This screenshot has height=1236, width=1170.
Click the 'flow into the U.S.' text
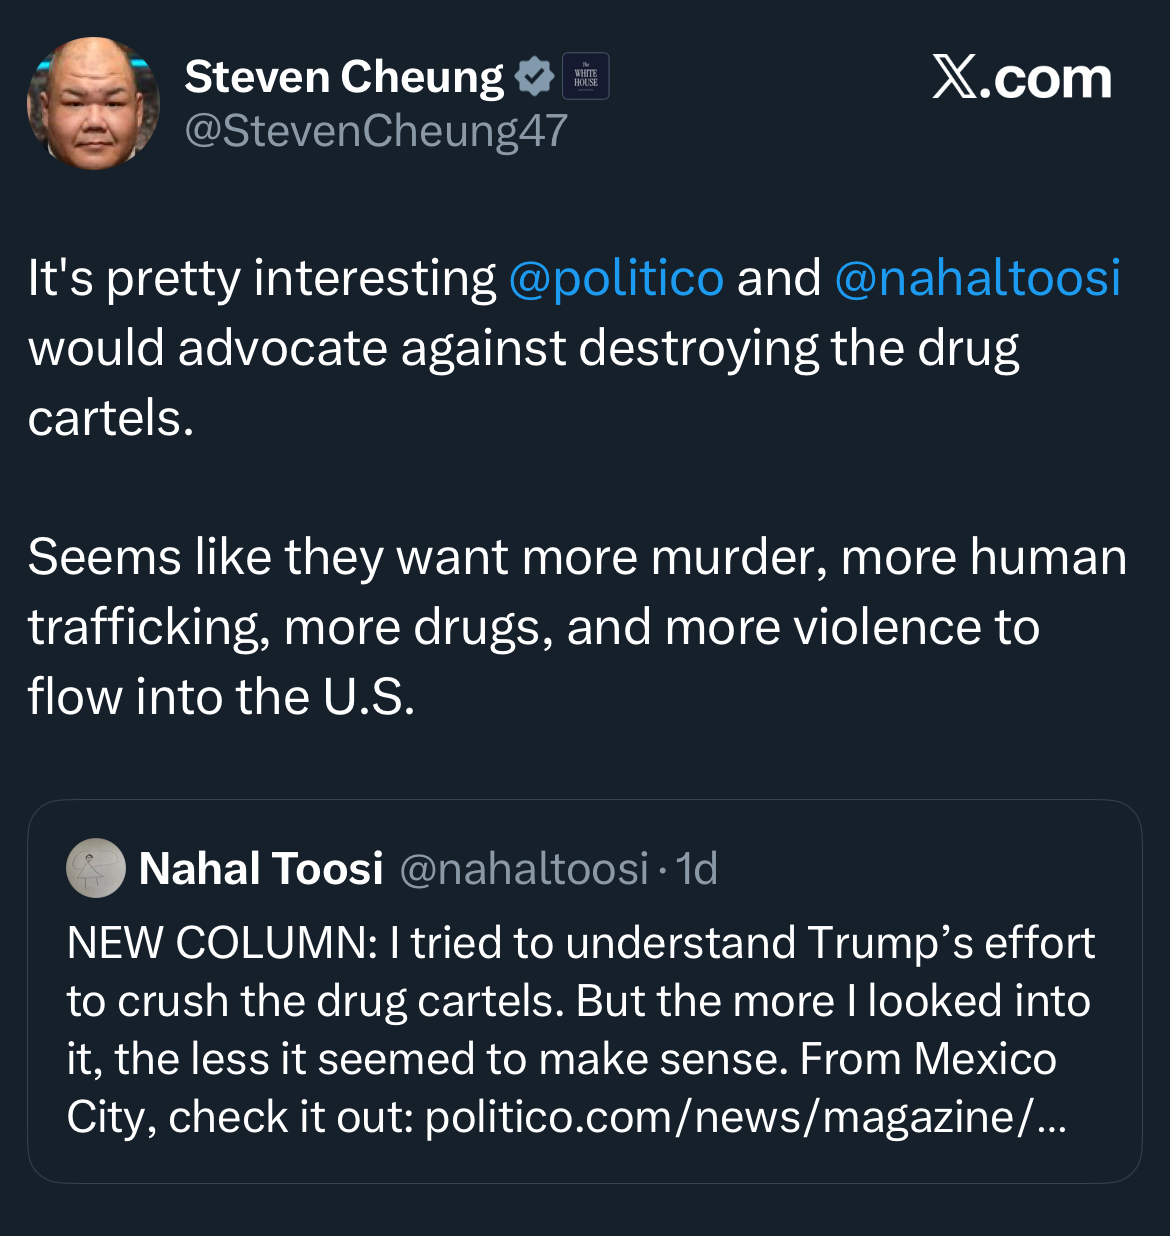tap(221, 697)
